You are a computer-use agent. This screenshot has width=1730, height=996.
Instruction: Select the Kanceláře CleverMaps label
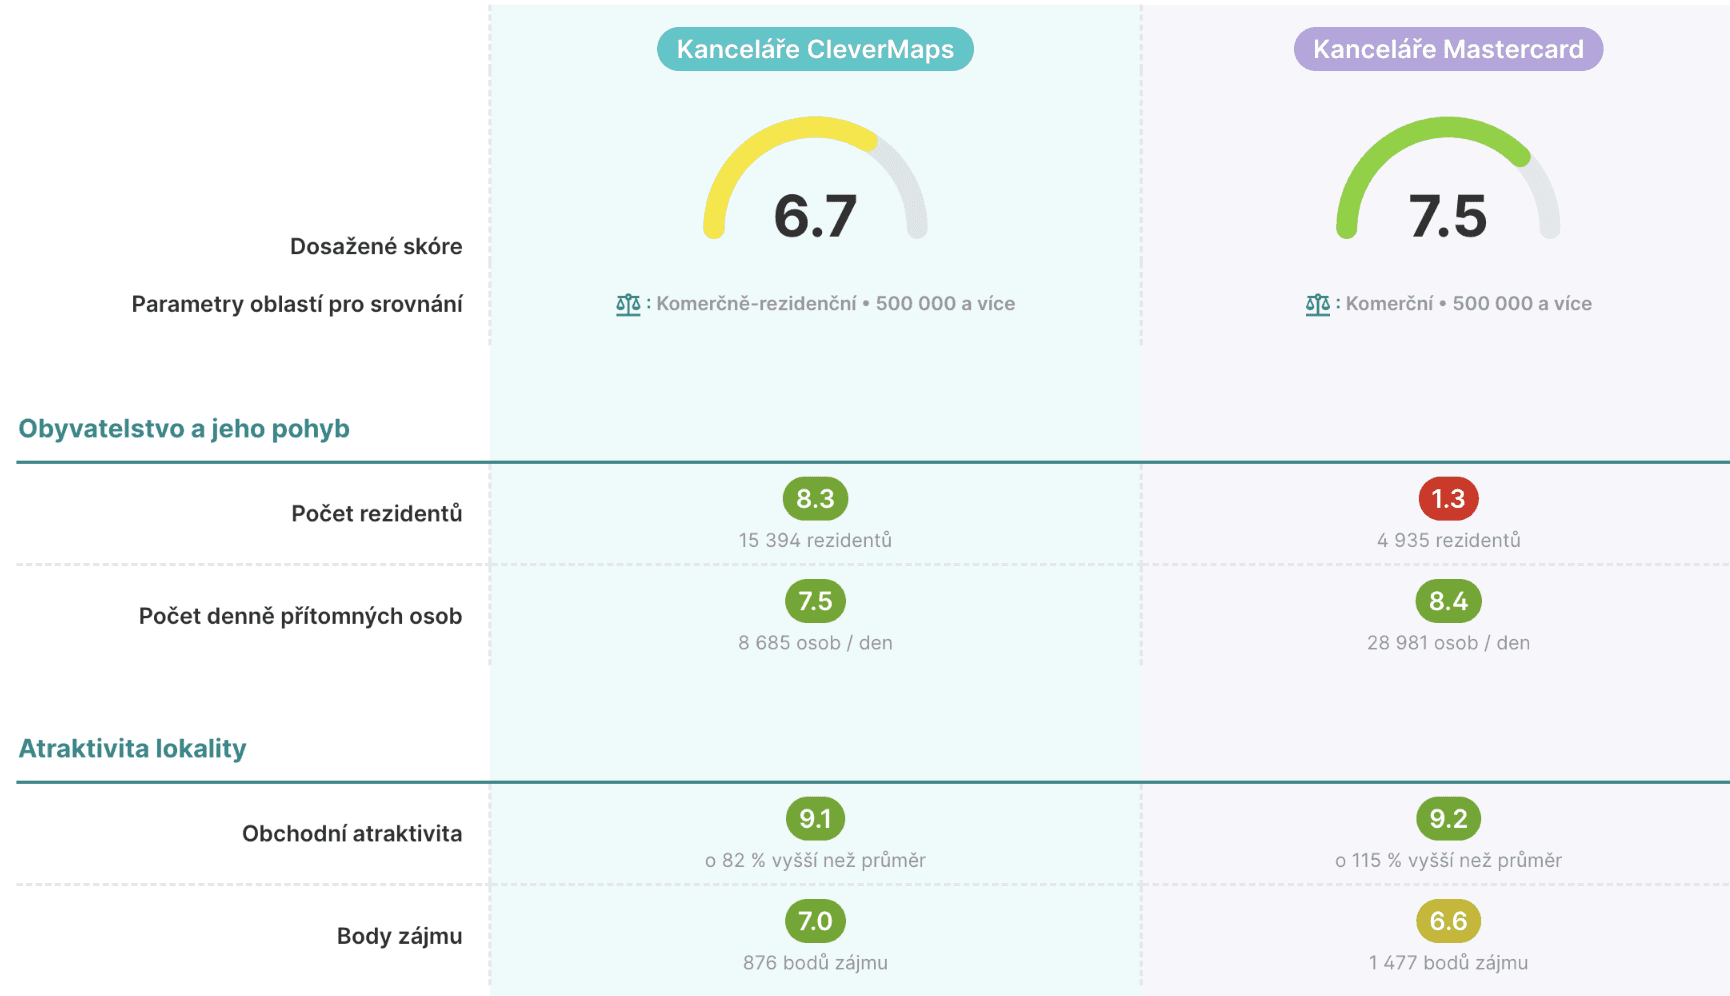(x=815, y=49)
